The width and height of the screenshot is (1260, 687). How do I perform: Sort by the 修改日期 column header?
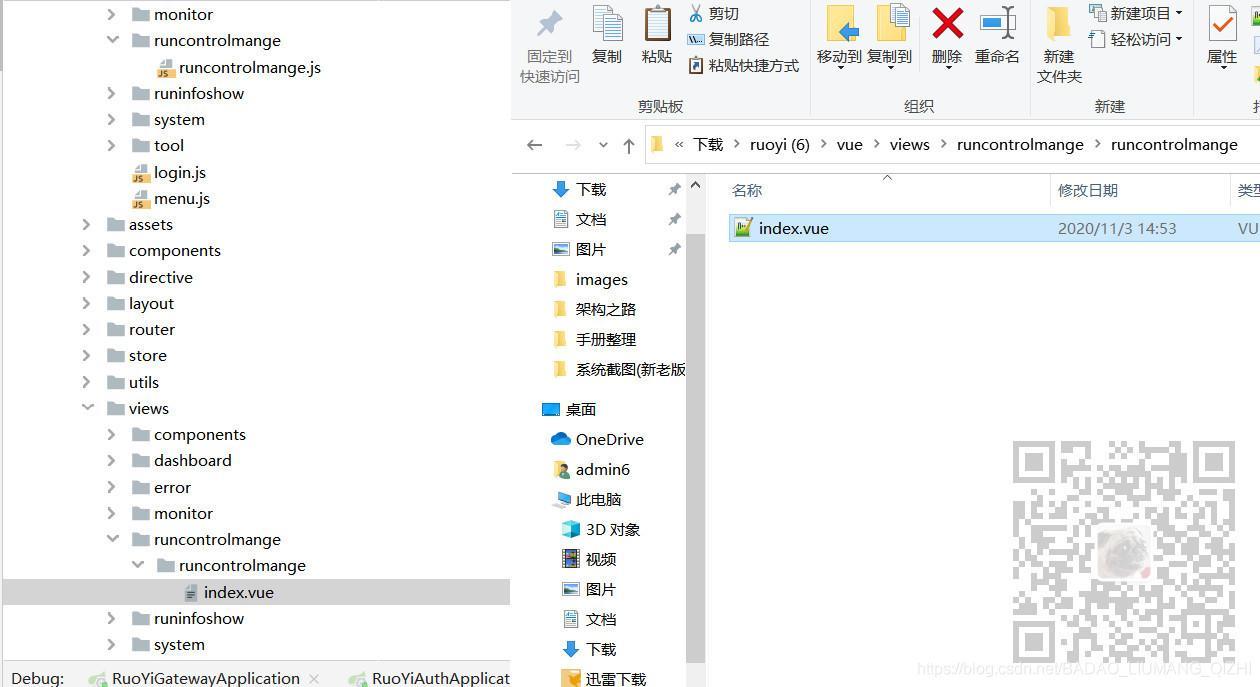pos(1088,190)
